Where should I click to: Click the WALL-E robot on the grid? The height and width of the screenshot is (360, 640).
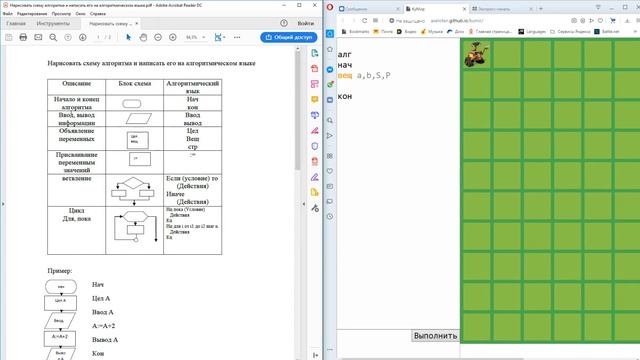(x=476, y=54)
